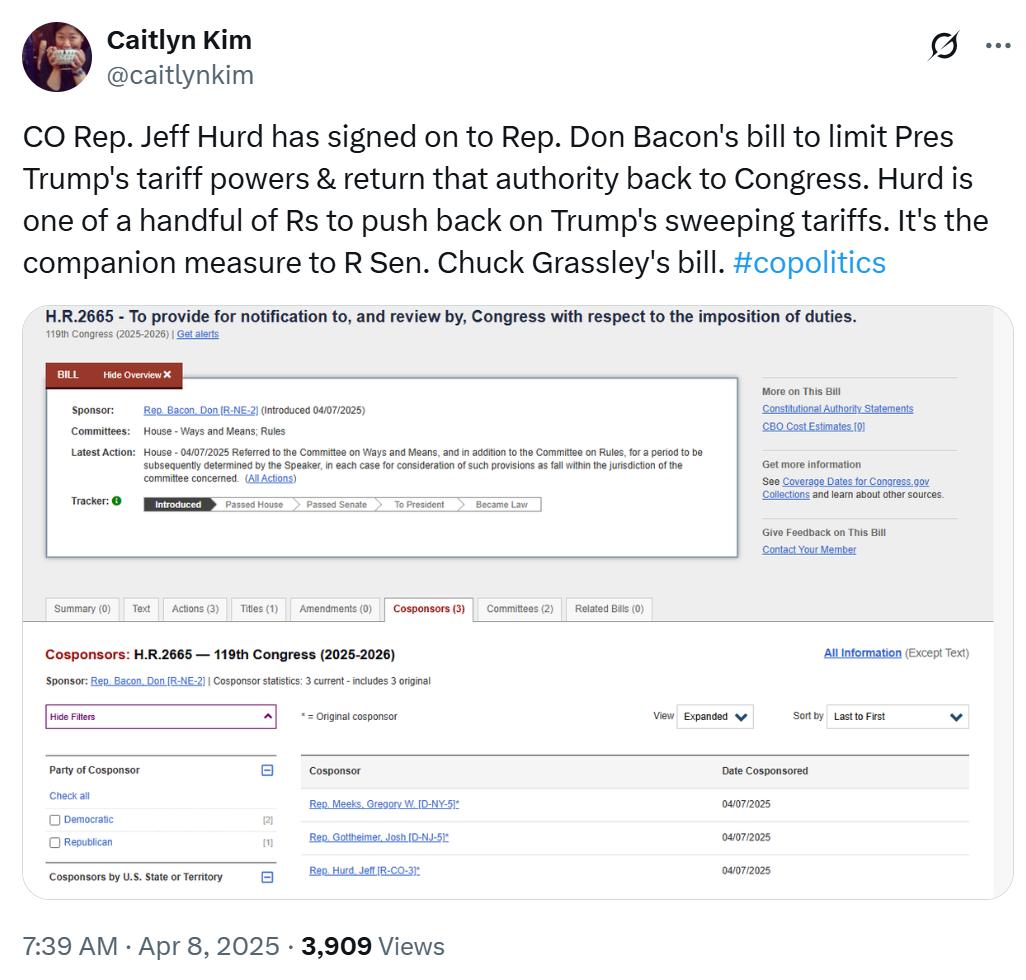Open the tweet's three-dot more menu

[998, 46]
